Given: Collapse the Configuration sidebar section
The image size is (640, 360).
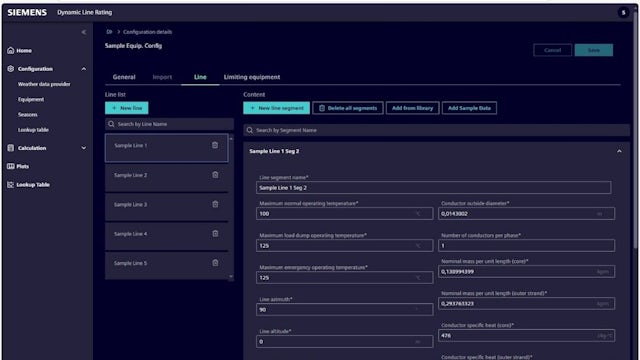Looking at the screenshot, I should tap(84, 69).
